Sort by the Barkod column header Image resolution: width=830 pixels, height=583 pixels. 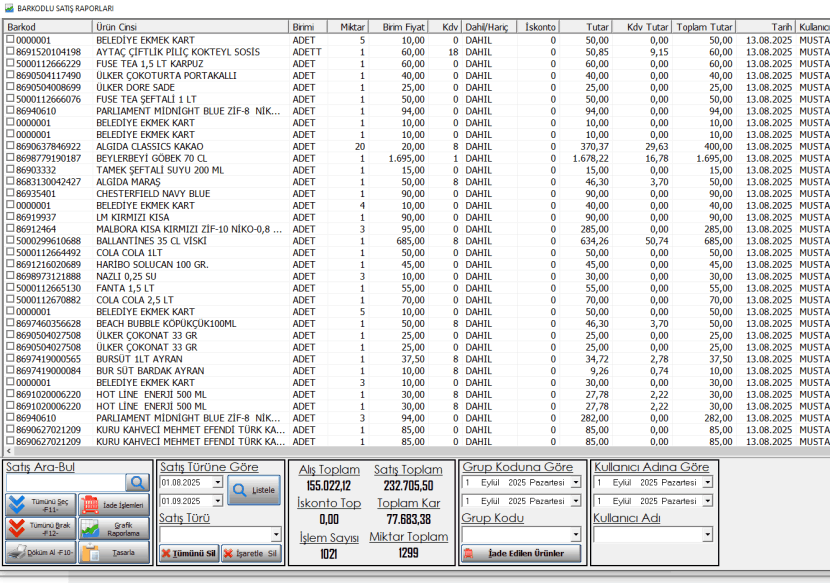(48, 27)
